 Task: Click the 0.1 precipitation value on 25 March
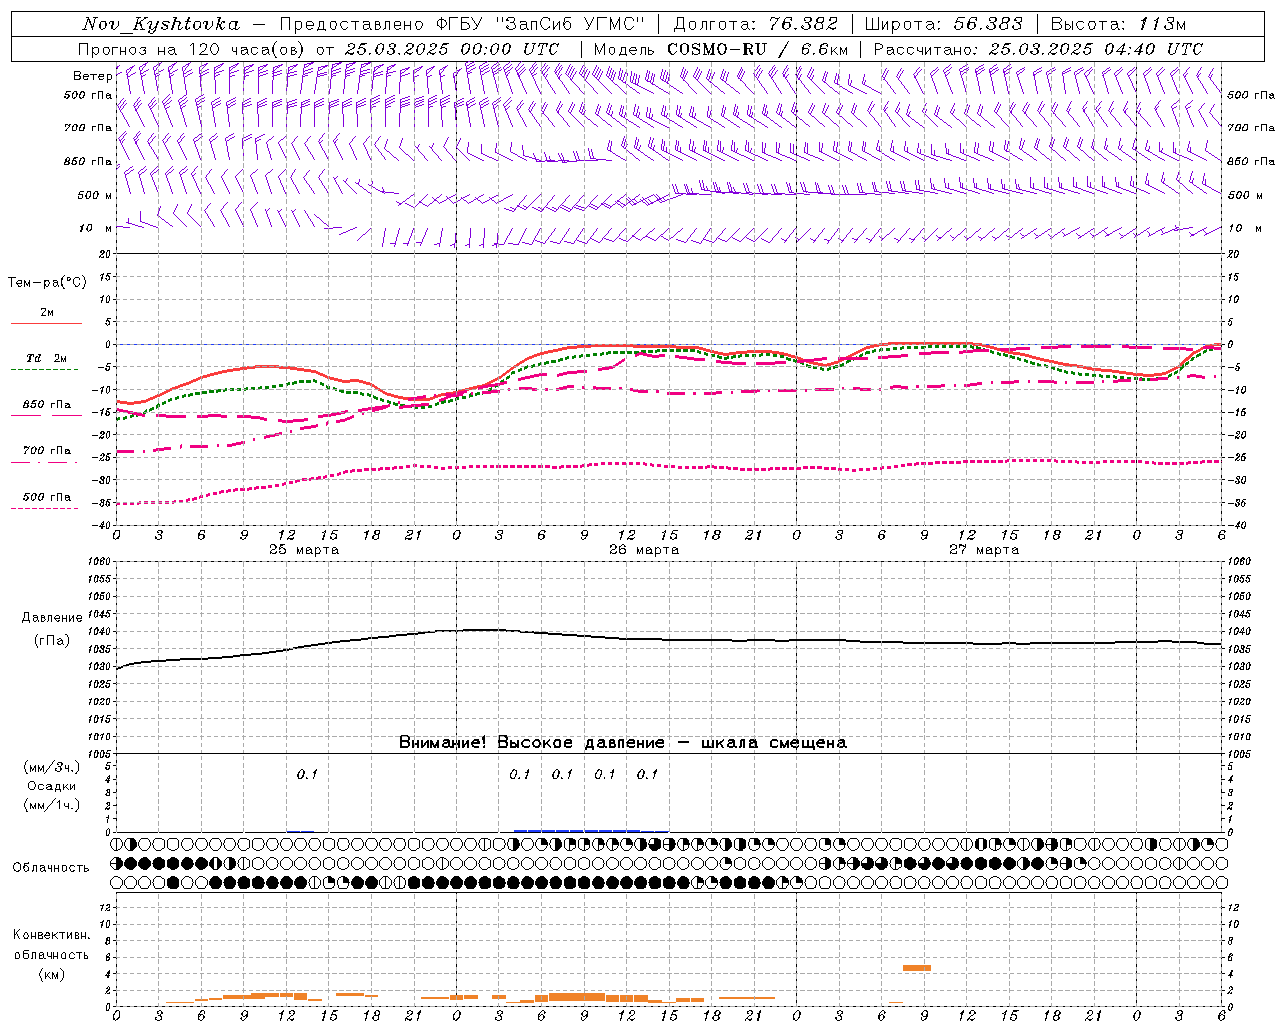(x=307, y=774)
